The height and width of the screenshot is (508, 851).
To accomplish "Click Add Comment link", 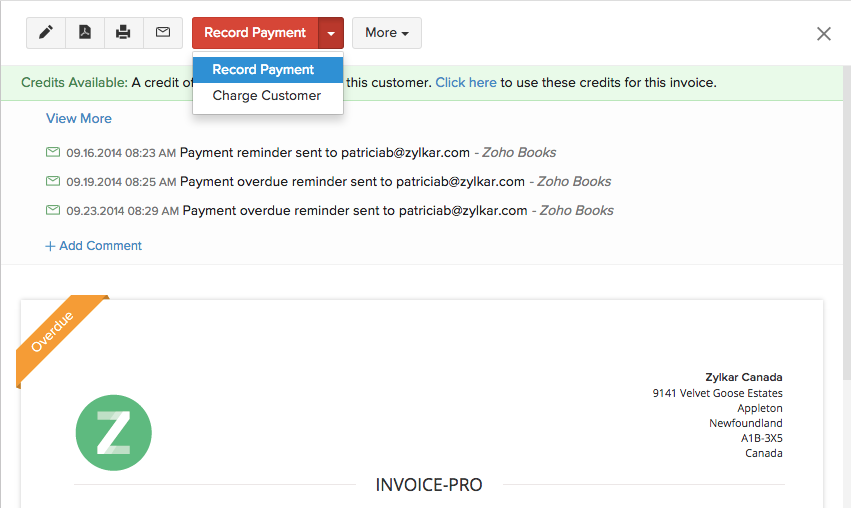I will tap(100, 246).
